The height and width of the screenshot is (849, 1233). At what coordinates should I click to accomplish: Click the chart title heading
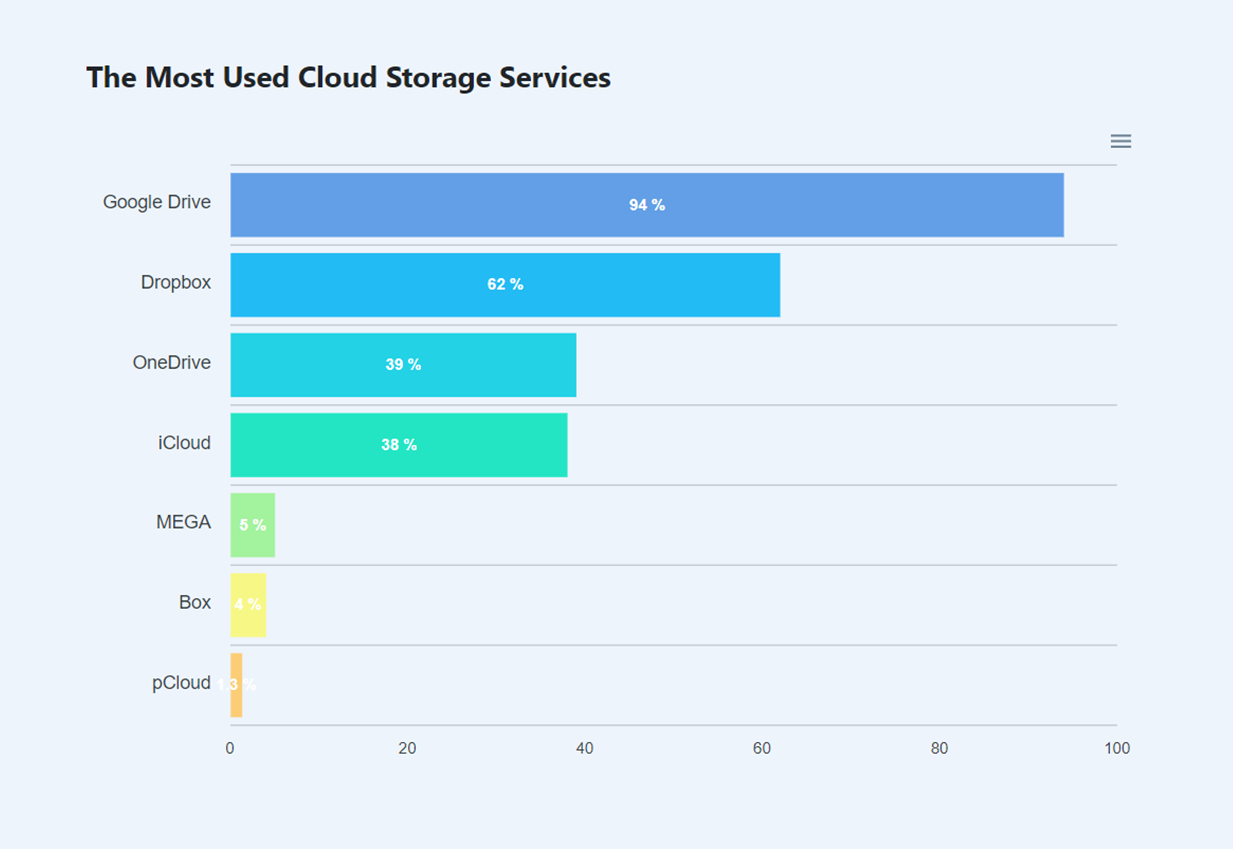point(348,77)
